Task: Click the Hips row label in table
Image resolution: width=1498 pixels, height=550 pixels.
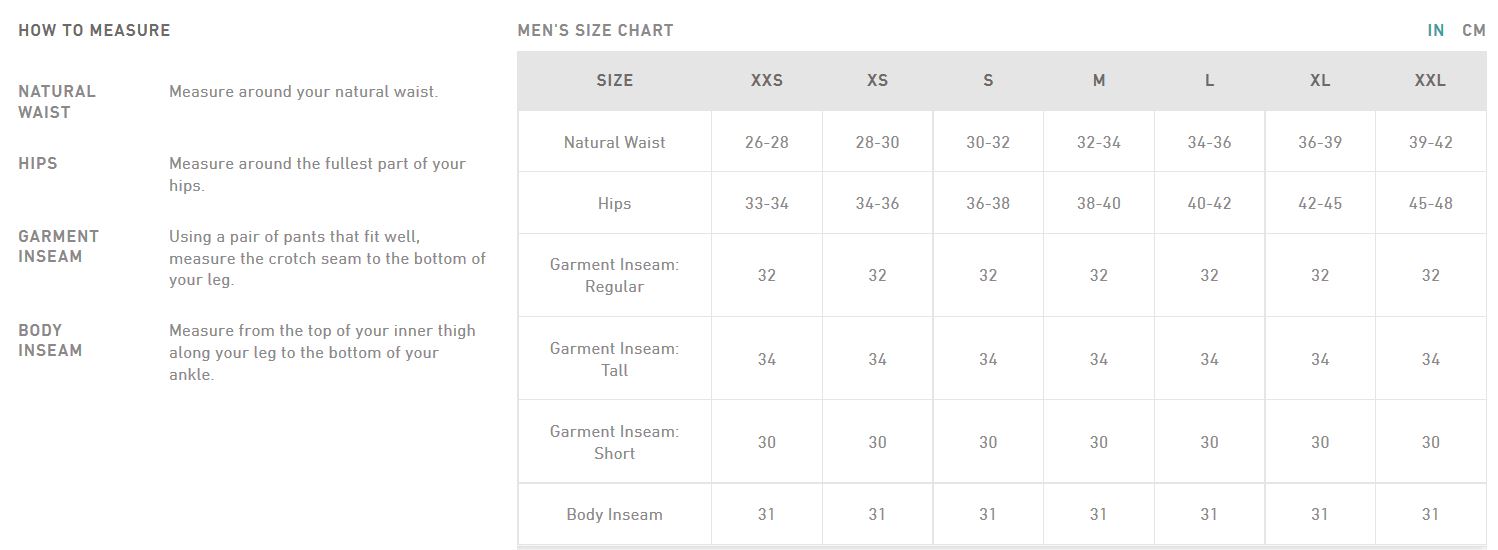Action: point(614,203)
